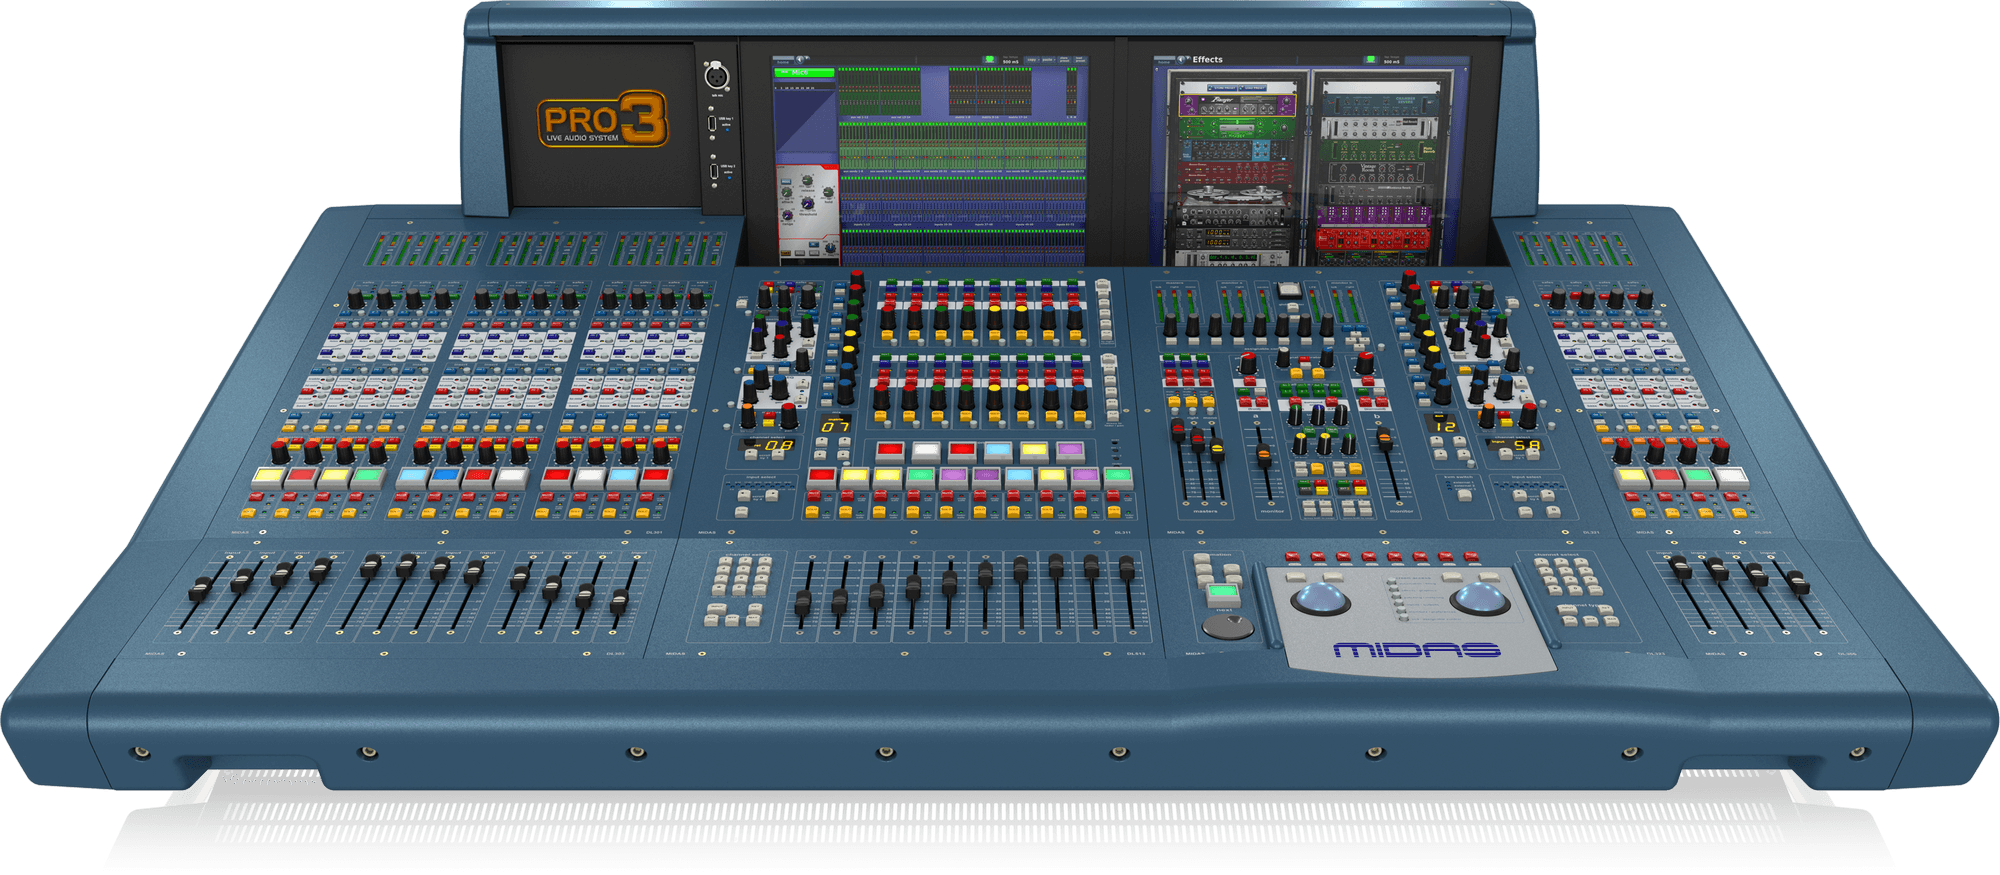Click the rightmost fader in the central ten-fader bank
This screenshot has height=875, width=2000.
(x=1127, y=568)
